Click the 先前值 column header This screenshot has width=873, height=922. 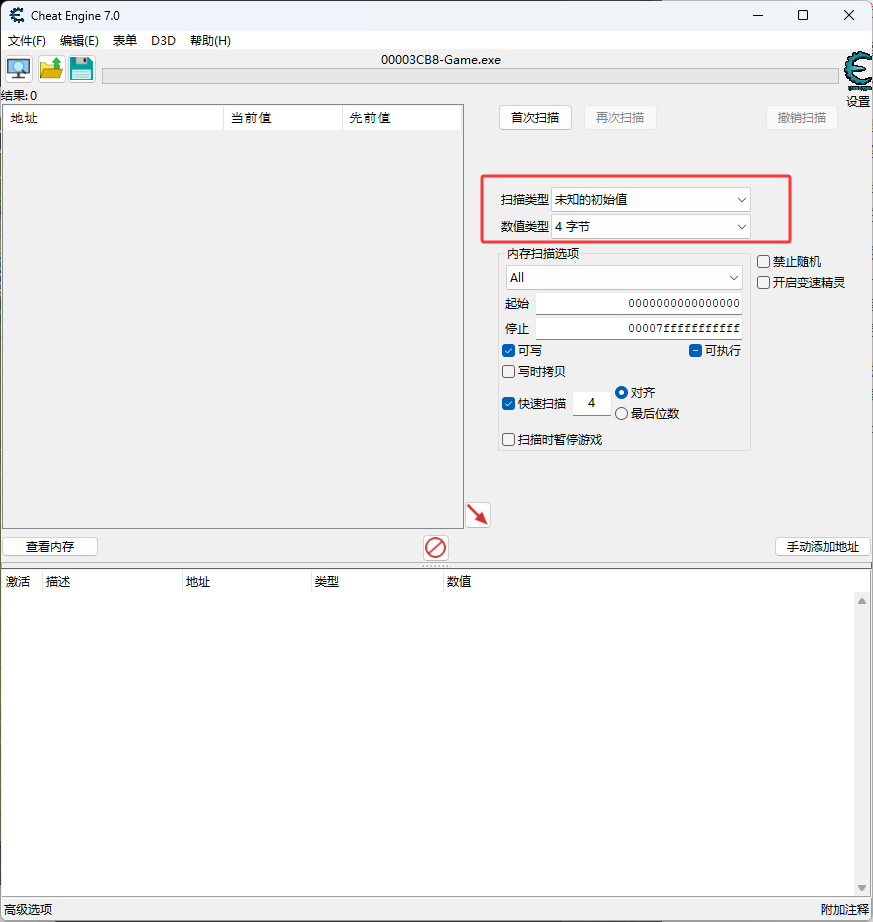(402, 118)
